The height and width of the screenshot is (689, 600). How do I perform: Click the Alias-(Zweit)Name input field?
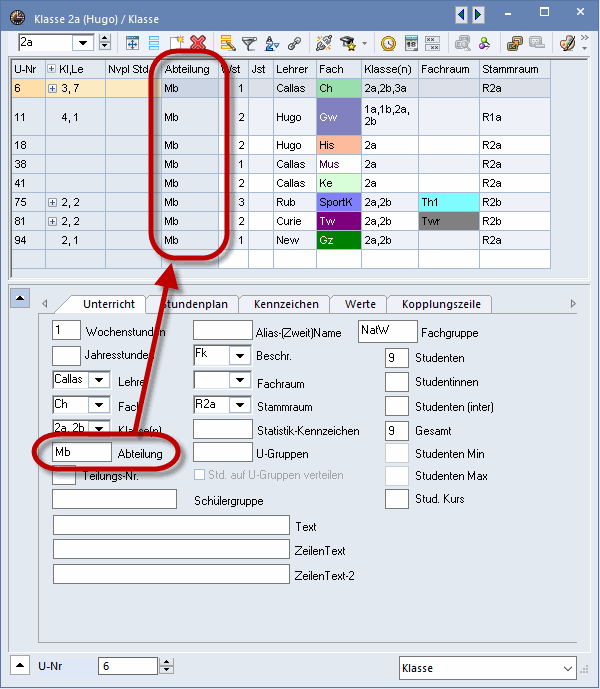(x=223, y=330)
